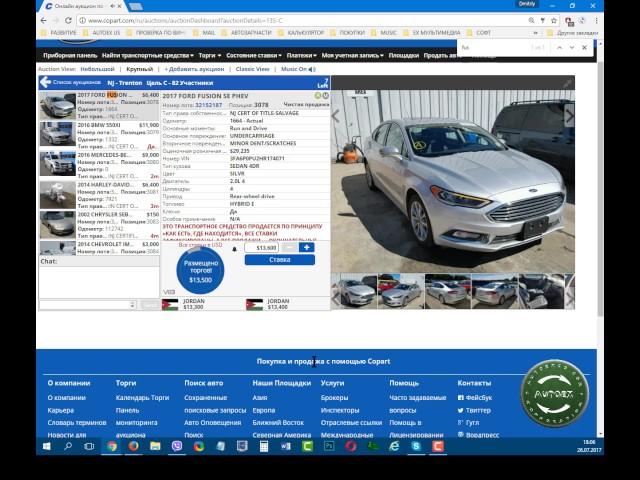Open the interior seats thumbnail

541,291
